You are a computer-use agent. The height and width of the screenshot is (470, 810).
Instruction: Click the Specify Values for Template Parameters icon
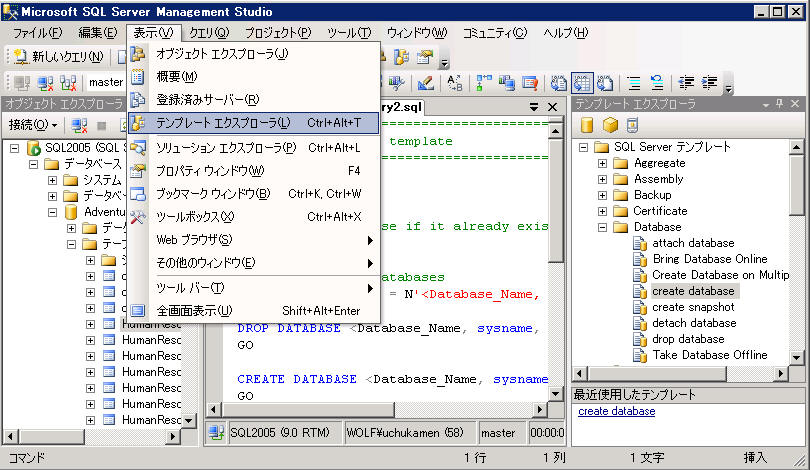(454, 83)
